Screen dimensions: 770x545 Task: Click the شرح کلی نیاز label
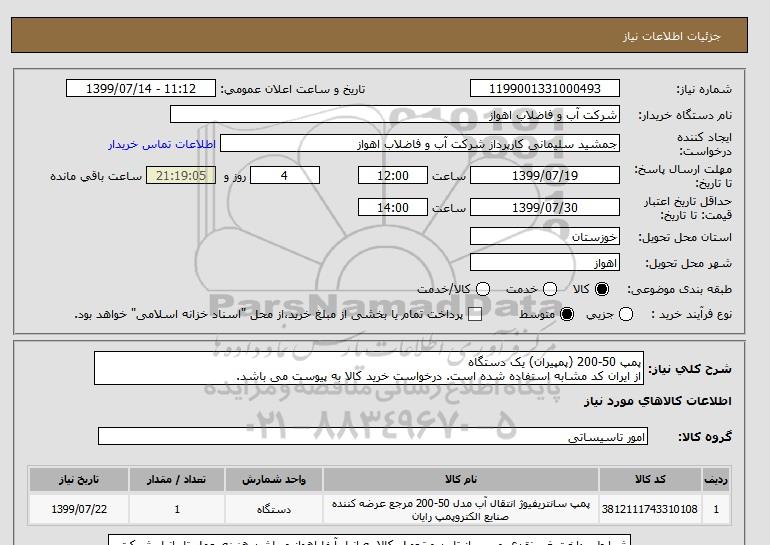690,369
